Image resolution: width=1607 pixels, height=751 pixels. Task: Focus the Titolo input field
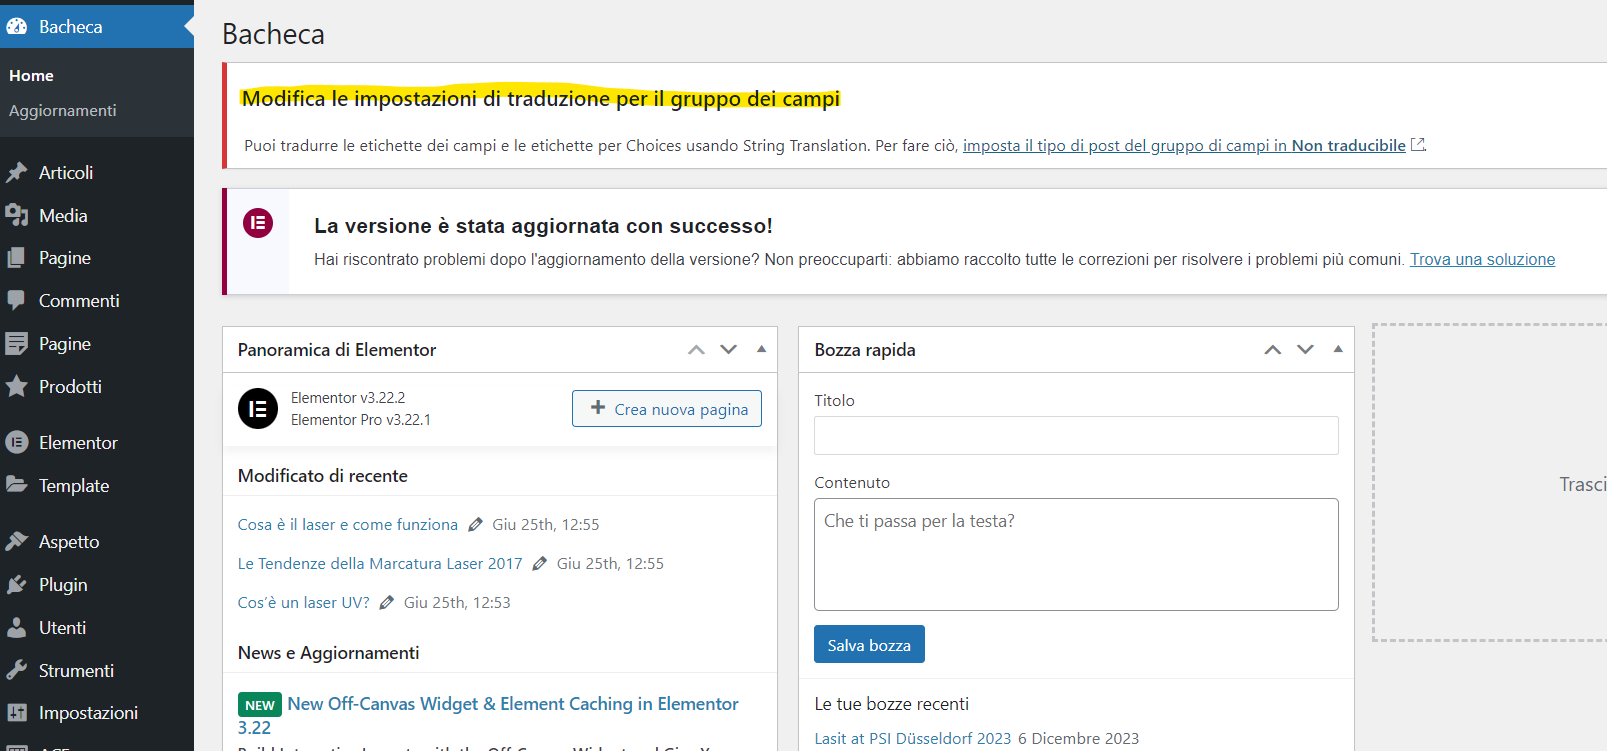[x=1076, y=435]
